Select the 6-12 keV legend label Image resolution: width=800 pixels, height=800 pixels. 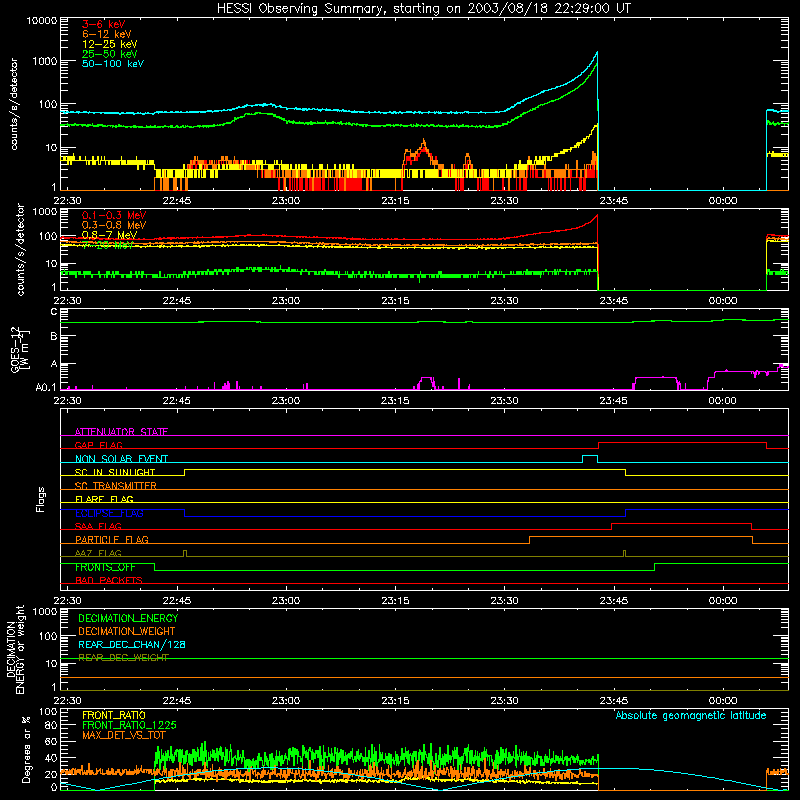point(107,34)
